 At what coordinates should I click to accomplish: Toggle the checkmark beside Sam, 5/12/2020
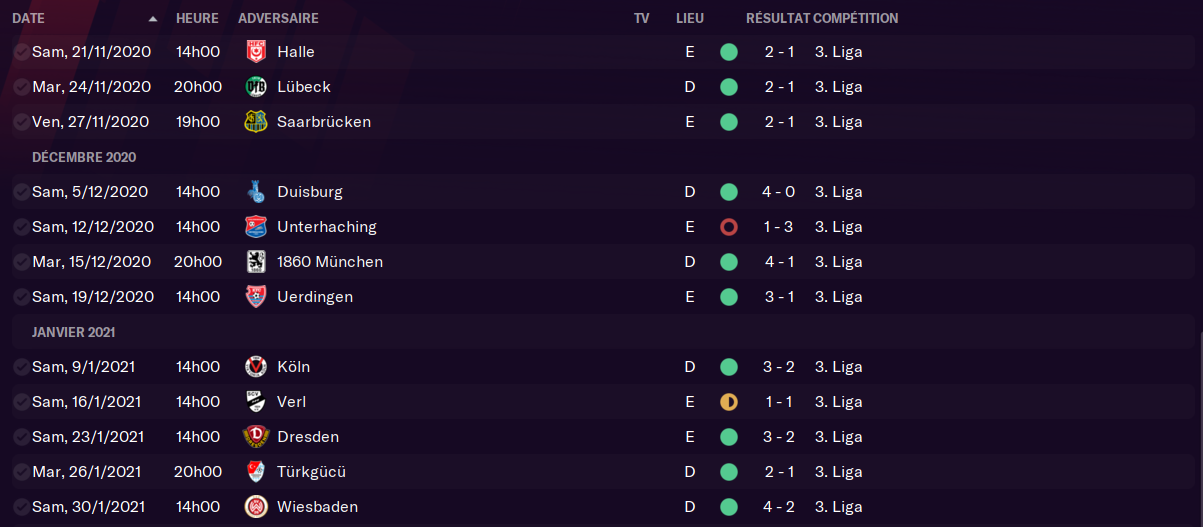click(x=21, y=192)
